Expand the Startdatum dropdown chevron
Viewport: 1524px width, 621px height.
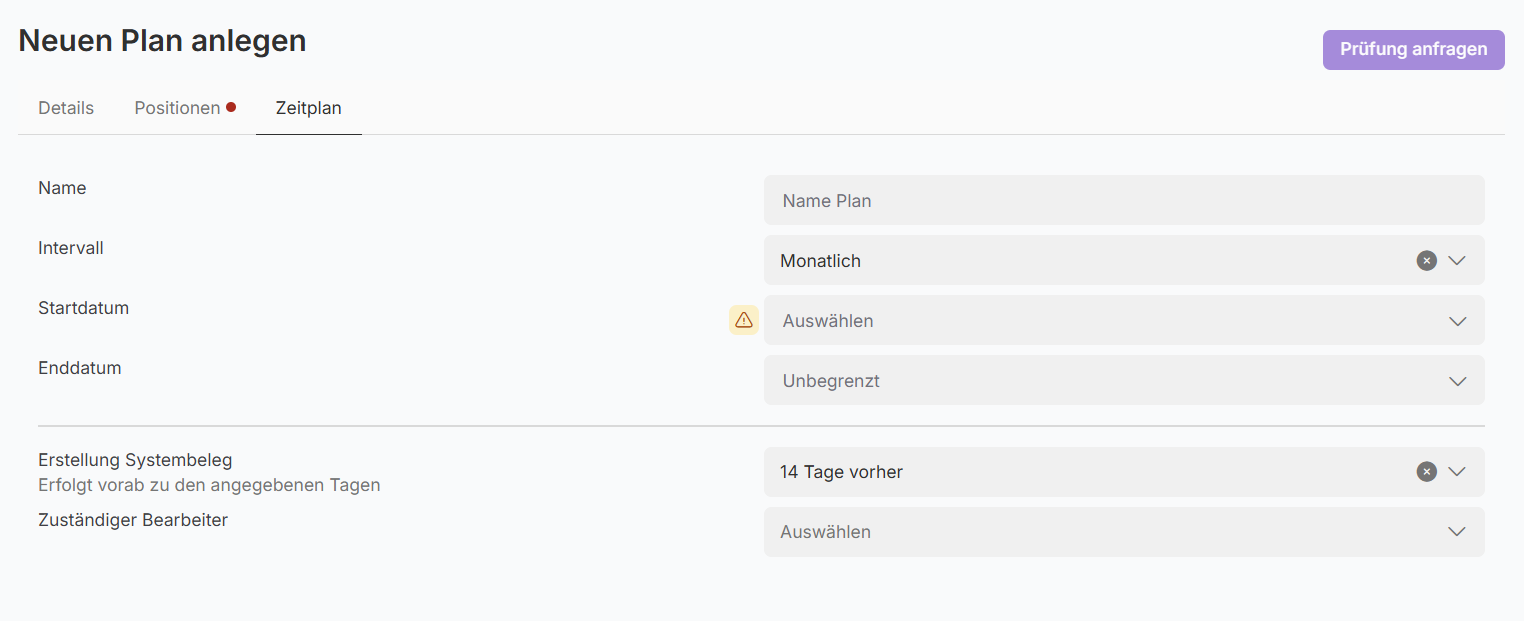(x=1457, y=321)
